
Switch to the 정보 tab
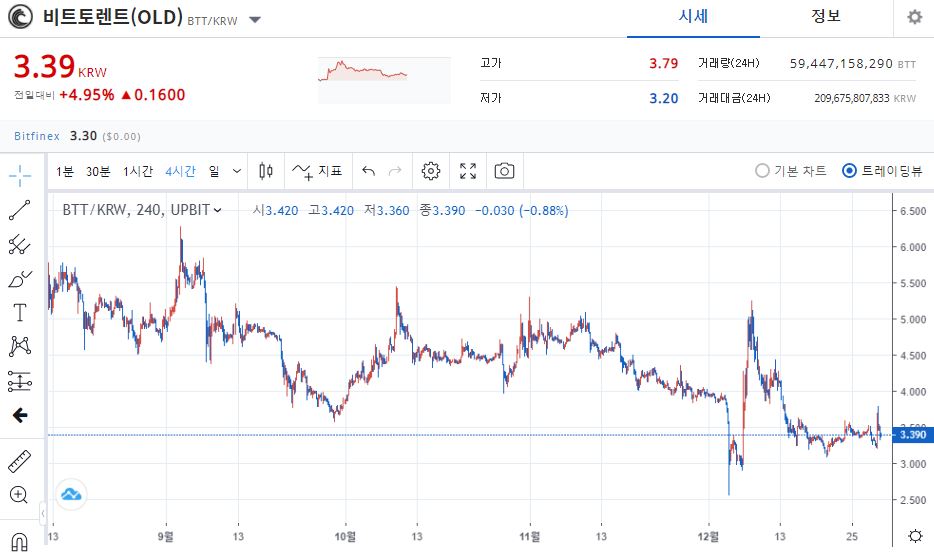tap(826, 17)
